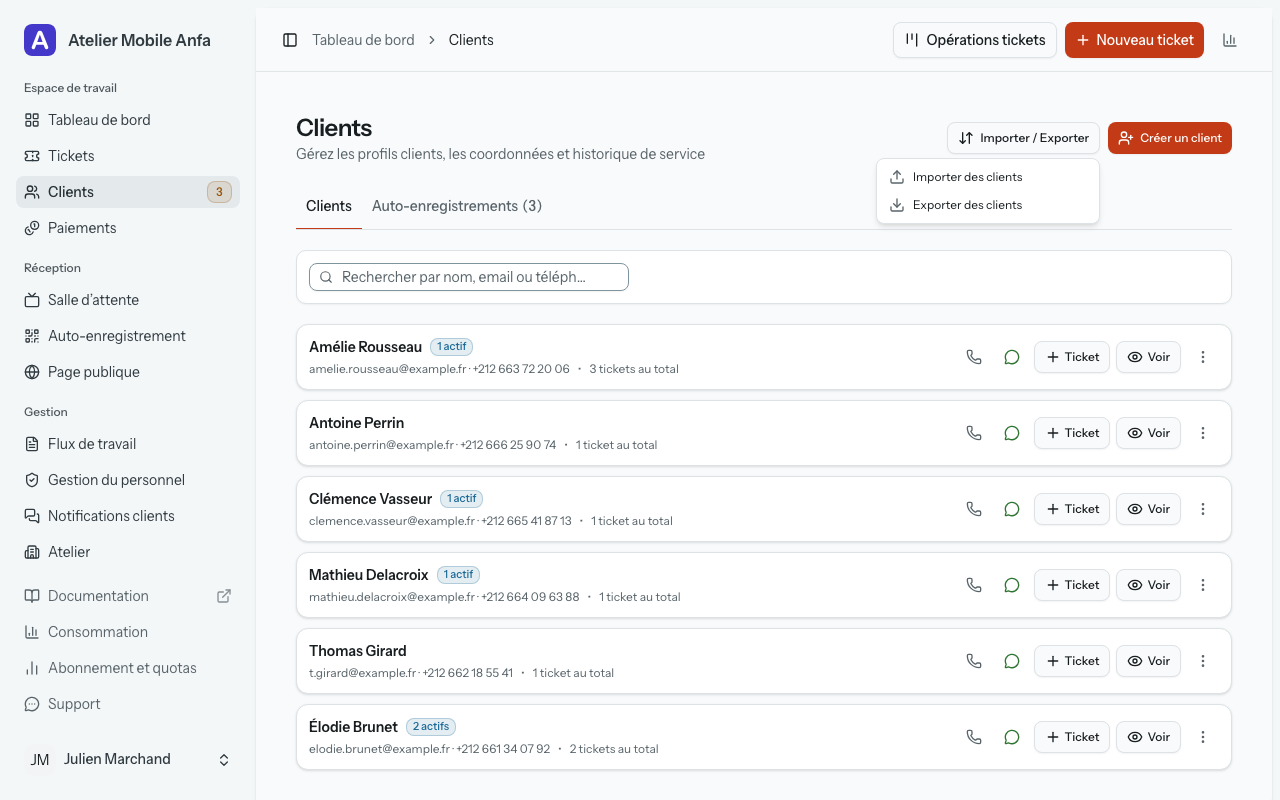Open Abonnement et quotas page
The height and width of the screenshot is (800, 1280).
point(128,668)
